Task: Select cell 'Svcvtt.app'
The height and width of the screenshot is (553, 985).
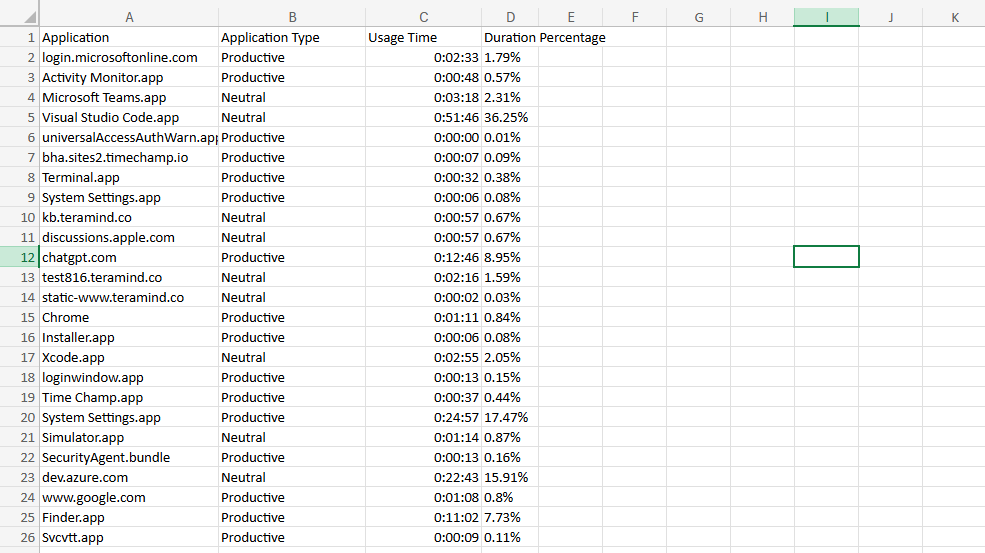Action: pyautogui.click(x=129, y=537)
